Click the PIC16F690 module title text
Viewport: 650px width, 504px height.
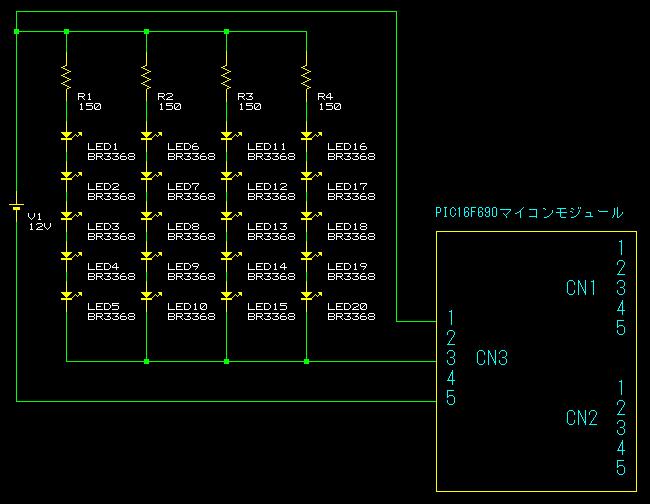529,213
